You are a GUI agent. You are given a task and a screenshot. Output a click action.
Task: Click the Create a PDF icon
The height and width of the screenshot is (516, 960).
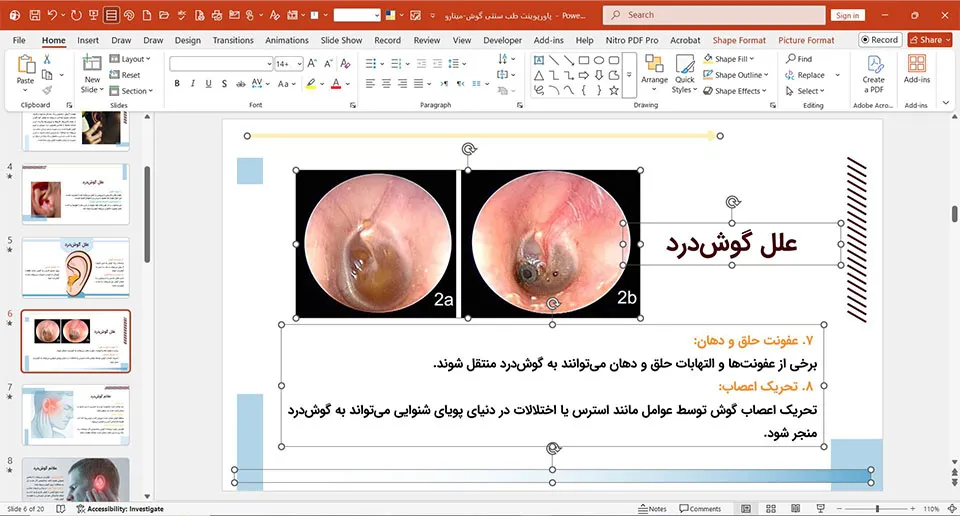tap(874, 74)
